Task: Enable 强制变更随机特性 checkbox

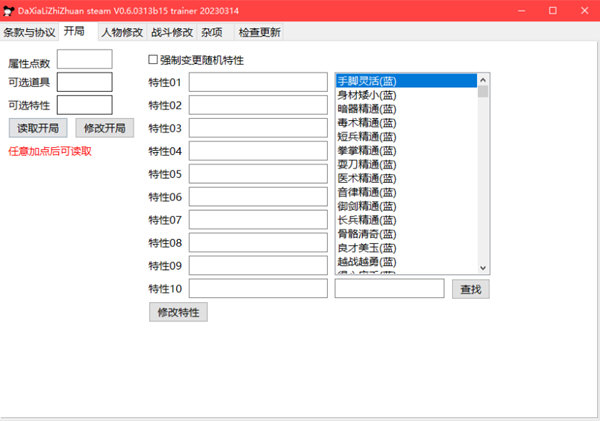Action: point(153,60)
